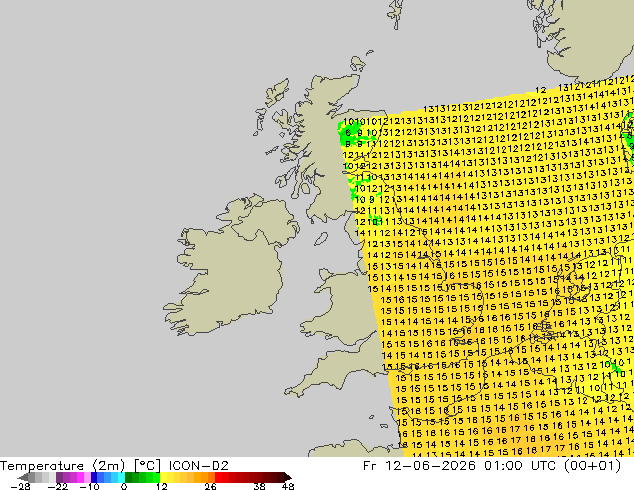Click the "Temperature (2m)" title text

pos(63,466)
